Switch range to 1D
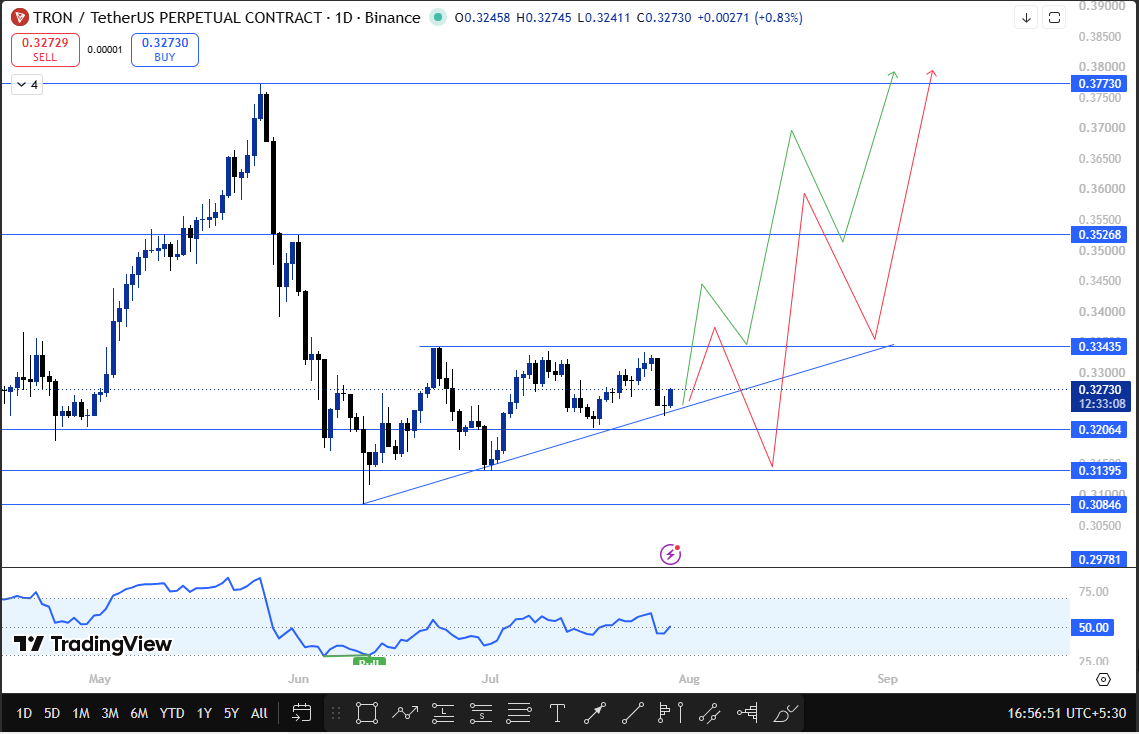The width and height of the screenshot is (1139, 734). [x=24, y=714]
